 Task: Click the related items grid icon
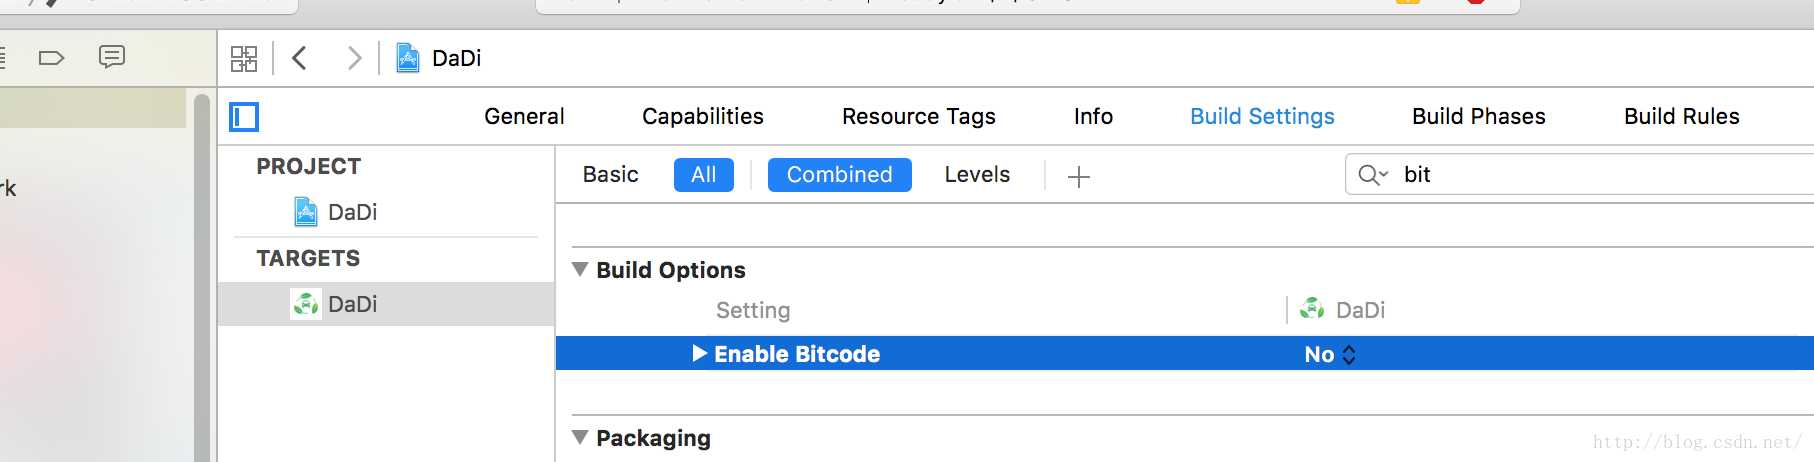coord(243,58)
